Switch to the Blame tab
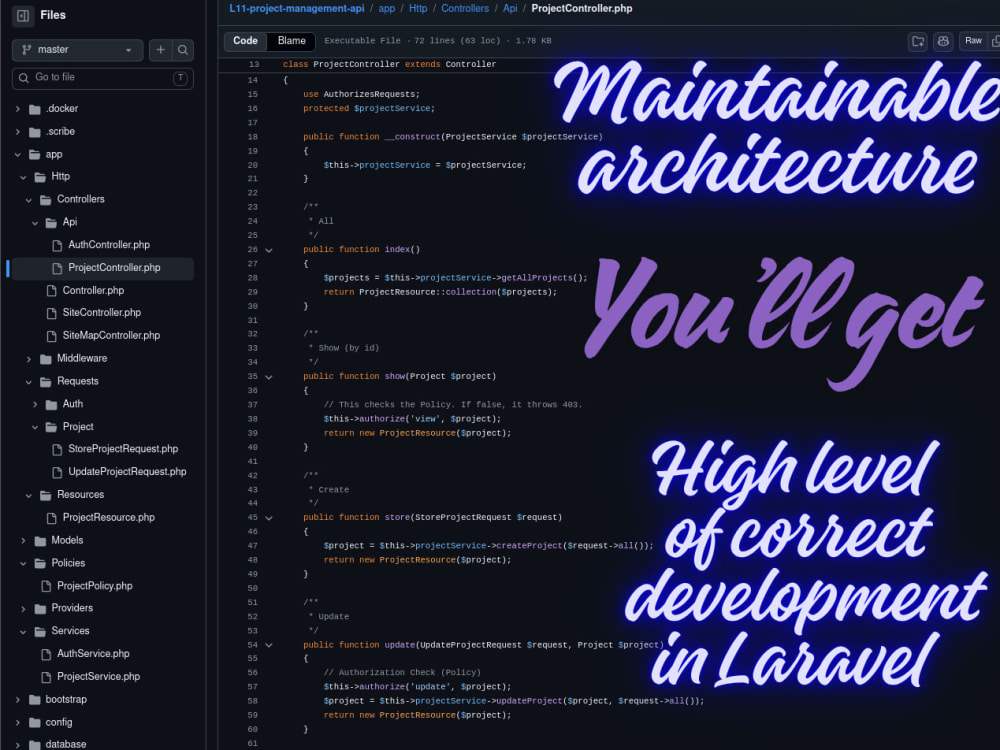 click(291, 41)
